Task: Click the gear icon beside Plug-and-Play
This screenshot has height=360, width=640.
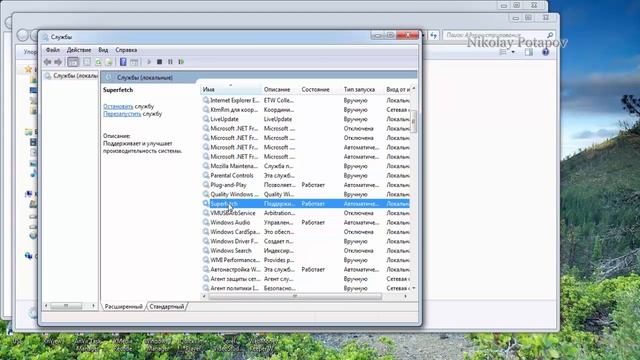Action: coord(206,185)
